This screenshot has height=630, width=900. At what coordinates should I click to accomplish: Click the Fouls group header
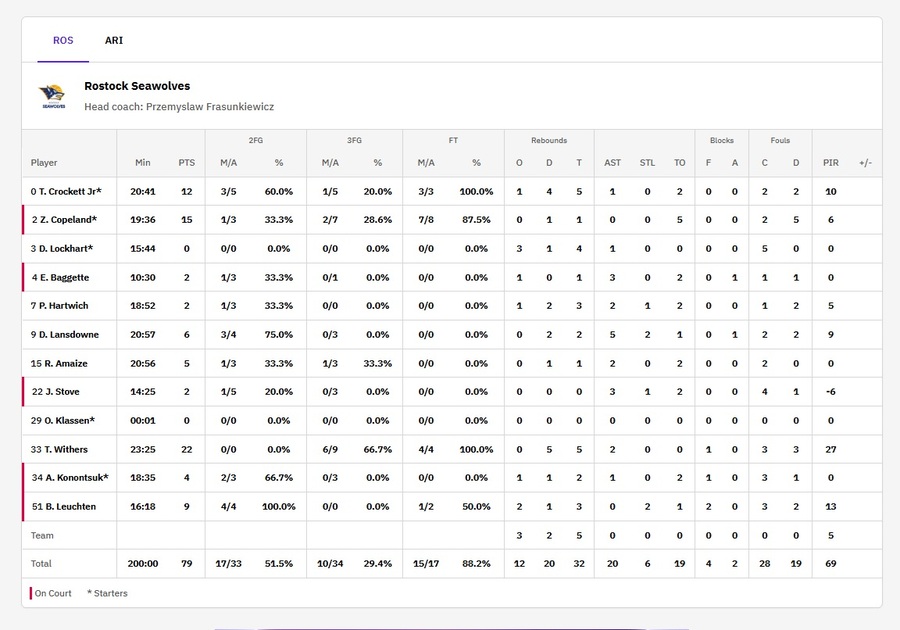pyautogui.click(x=781, y=141)
